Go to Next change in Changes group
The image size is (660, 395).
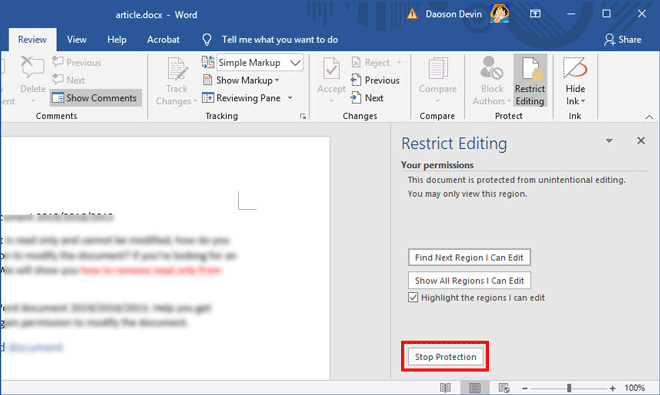tap(367, 98)
